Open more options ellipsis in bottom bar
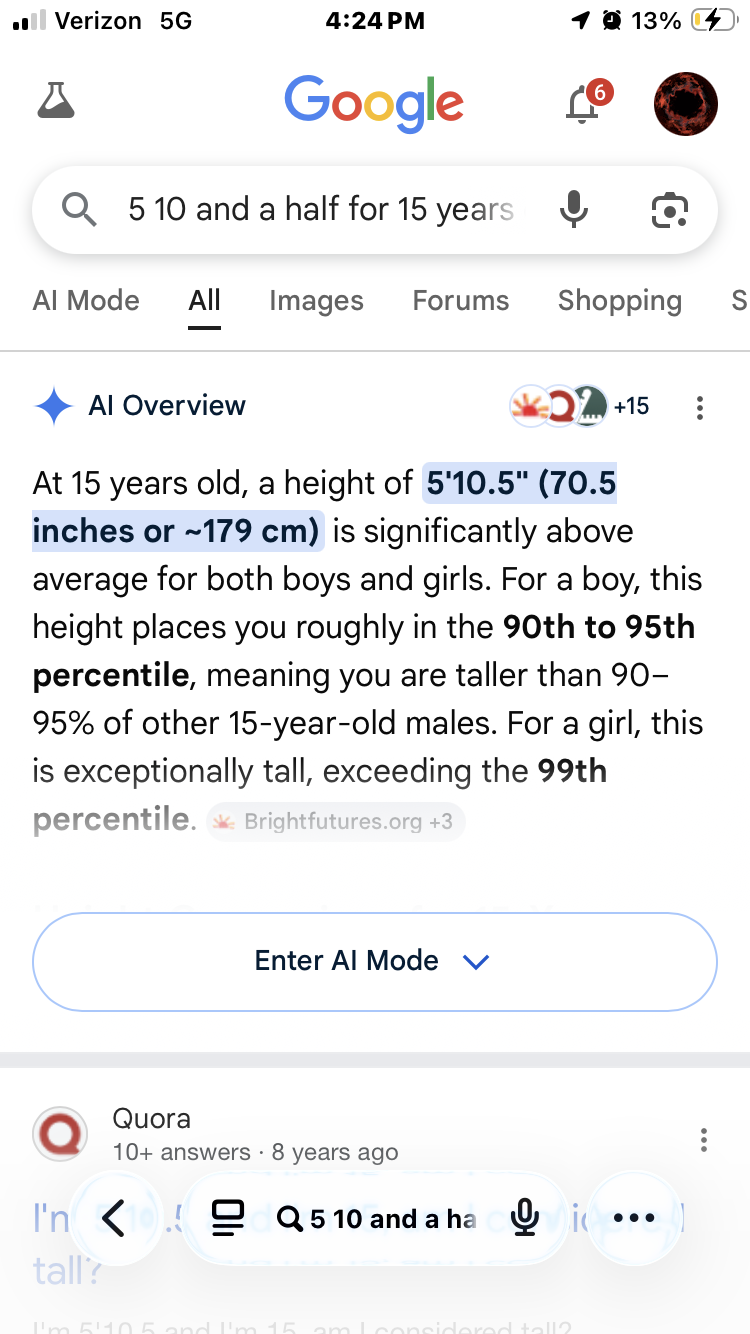Viewport: 750px width, 1334px height. tap(633, 1218)
